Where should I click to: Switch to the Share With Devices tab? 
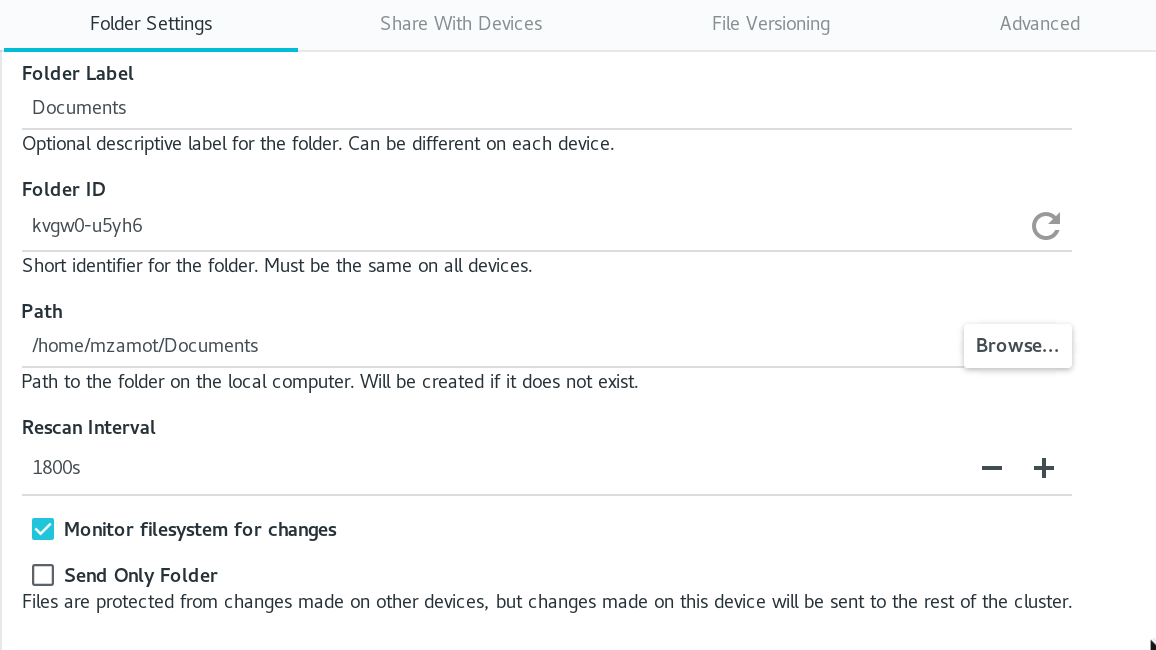coord(461,24)
